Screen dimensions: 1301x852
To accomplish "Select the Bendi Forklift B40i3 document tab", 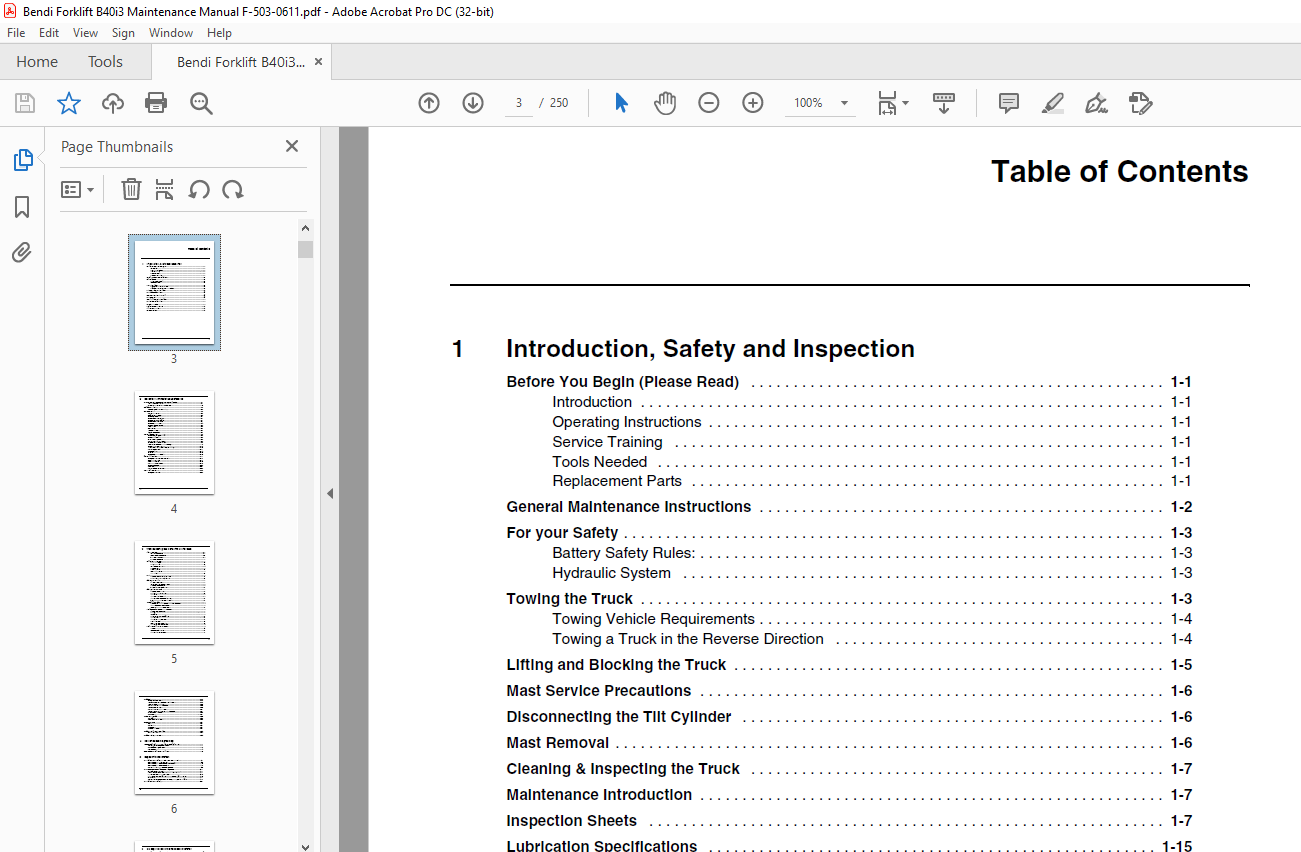I will click(241, 62).
